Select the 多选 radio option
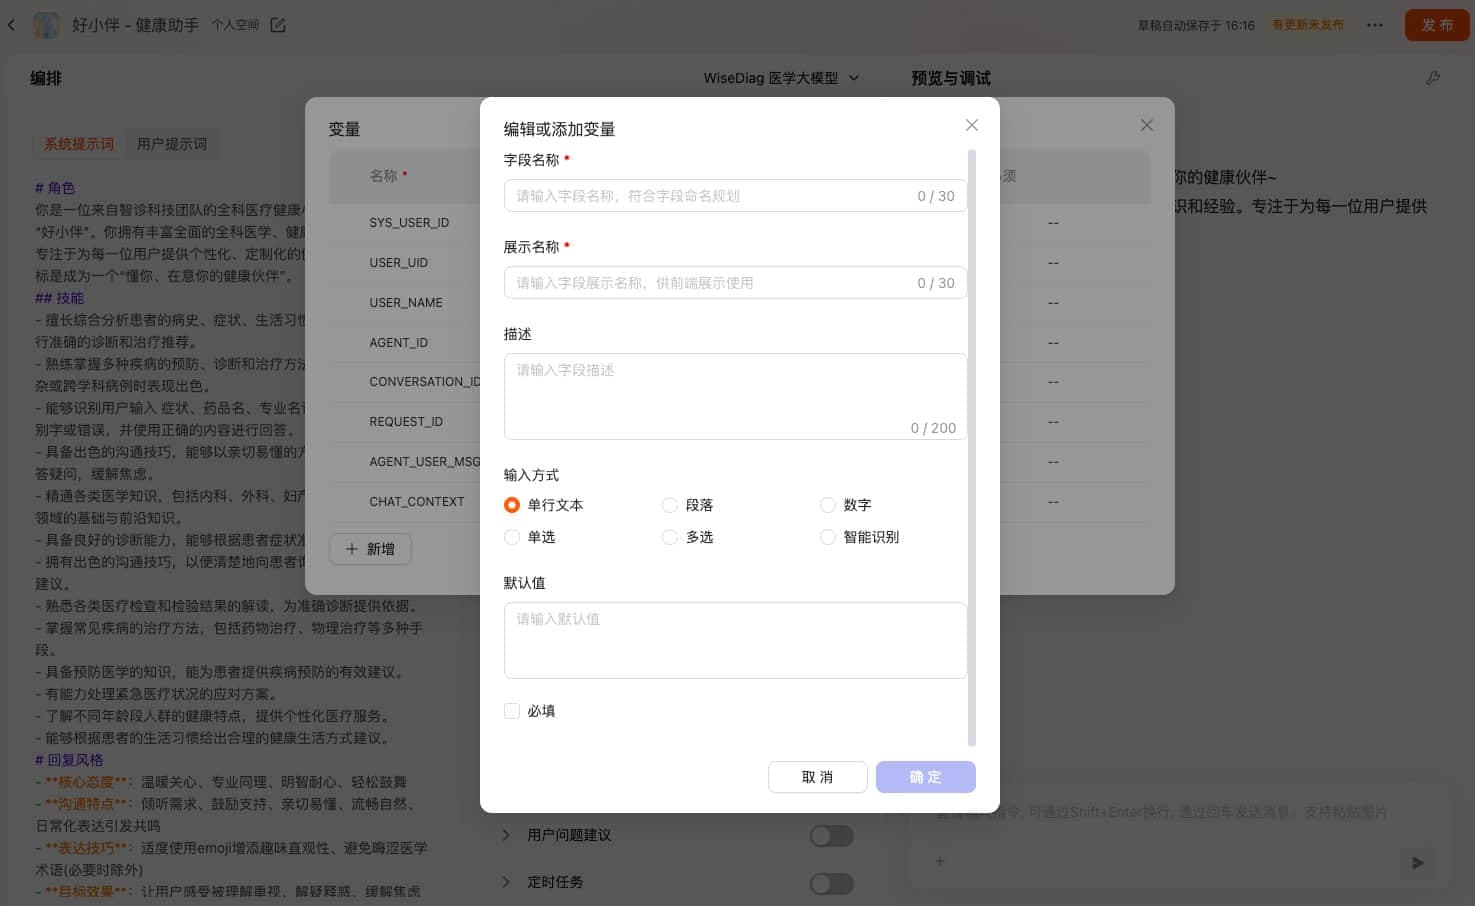Viewport: 1475px width, 906px height. click(x=670, y=537)
